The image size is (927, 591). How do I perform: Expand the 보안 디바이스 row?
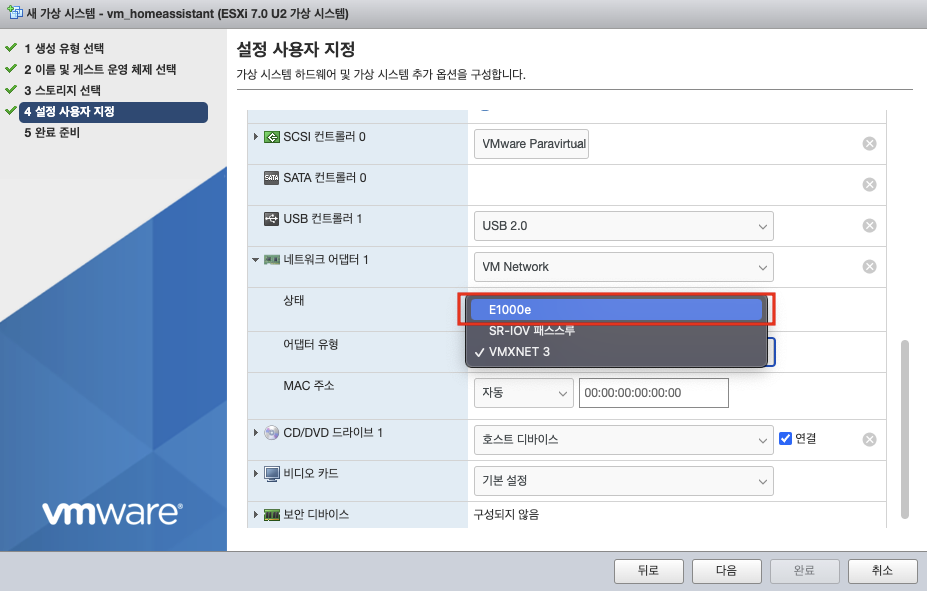pos(255,514)
